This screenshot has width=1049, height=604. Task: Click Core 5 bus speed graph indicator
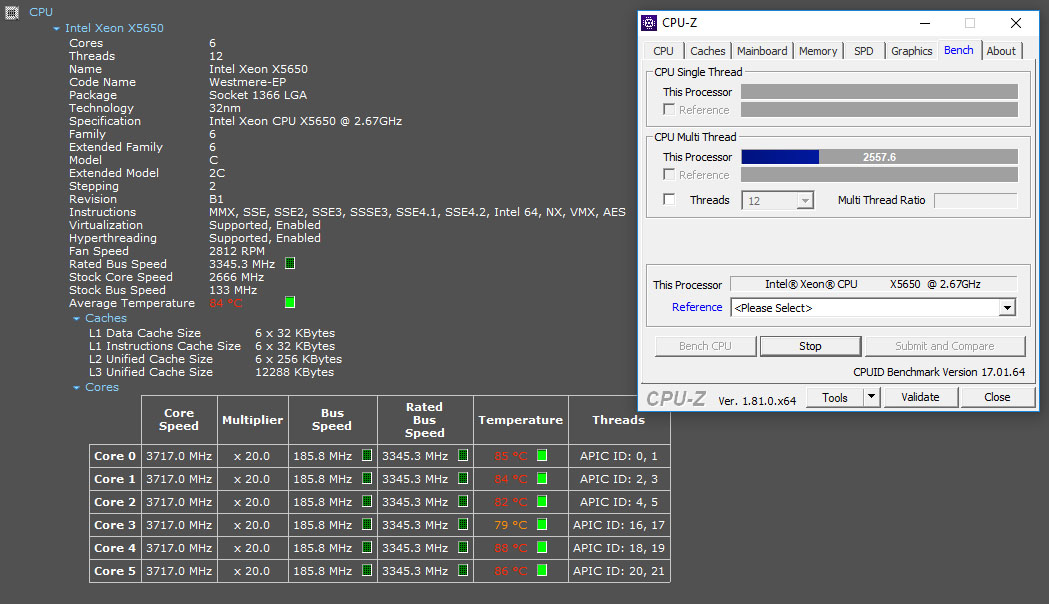coord(367,570)
